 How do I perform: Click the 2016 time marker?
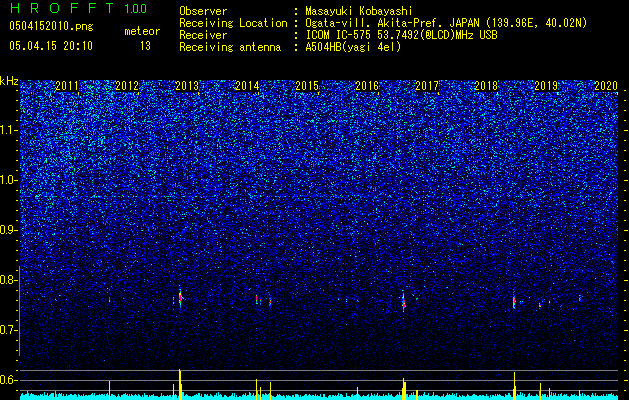click(x=367, y=86)
